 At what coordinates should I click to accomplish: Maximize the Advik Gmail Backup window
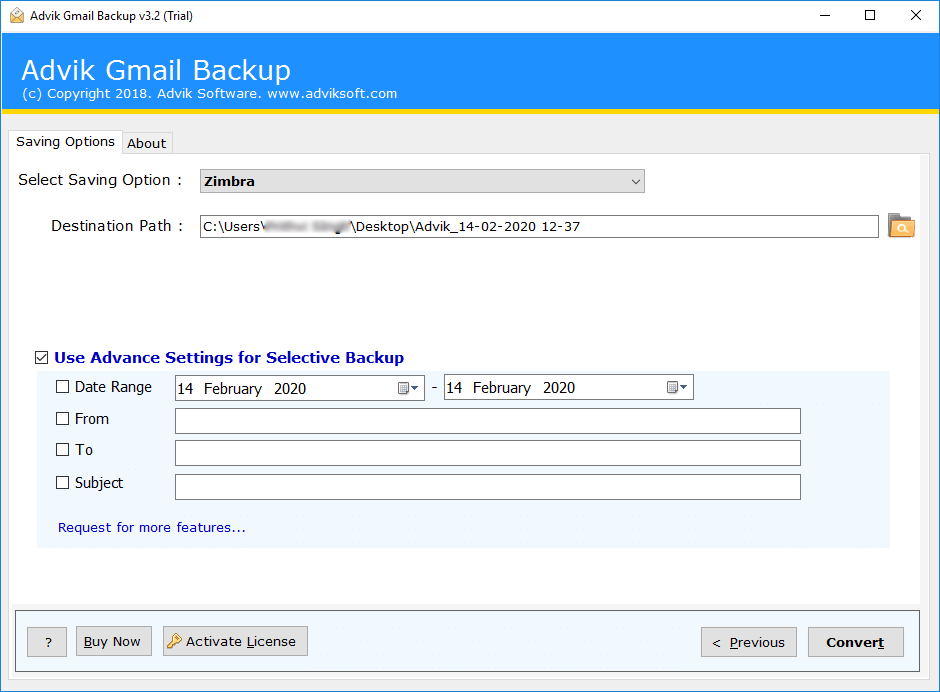(870, 16)
